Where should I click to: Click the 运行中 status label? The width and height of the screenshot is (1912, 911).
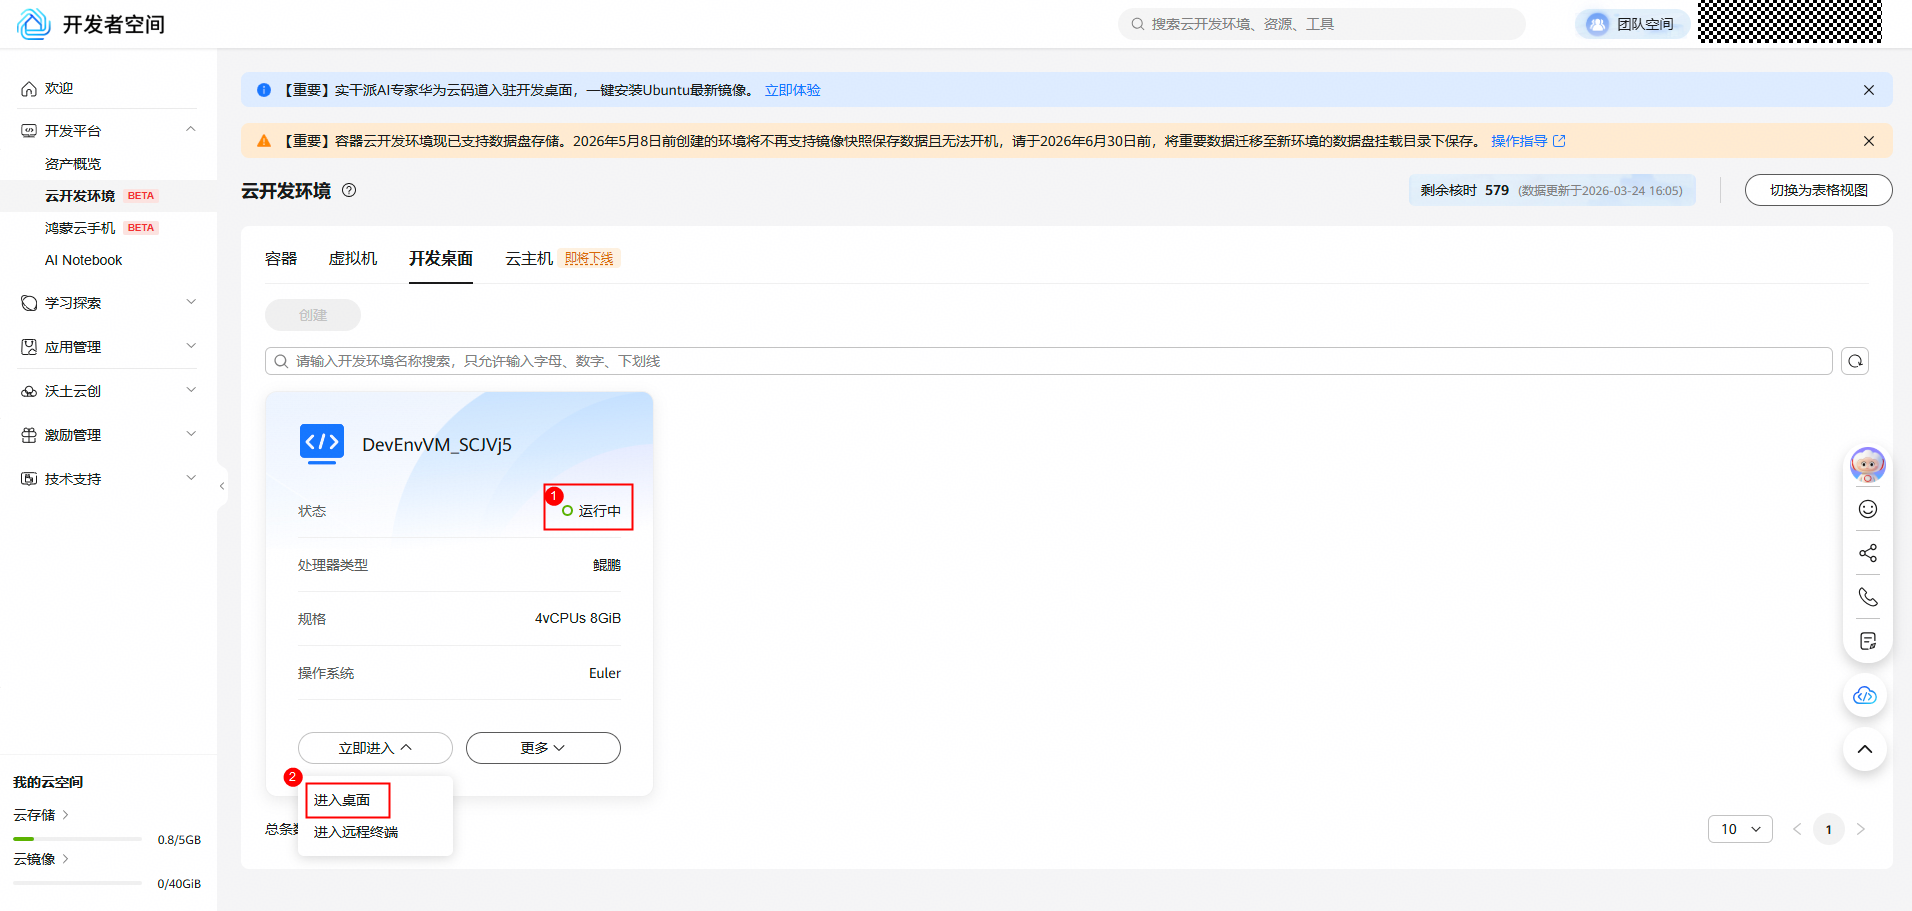point(600,511)
